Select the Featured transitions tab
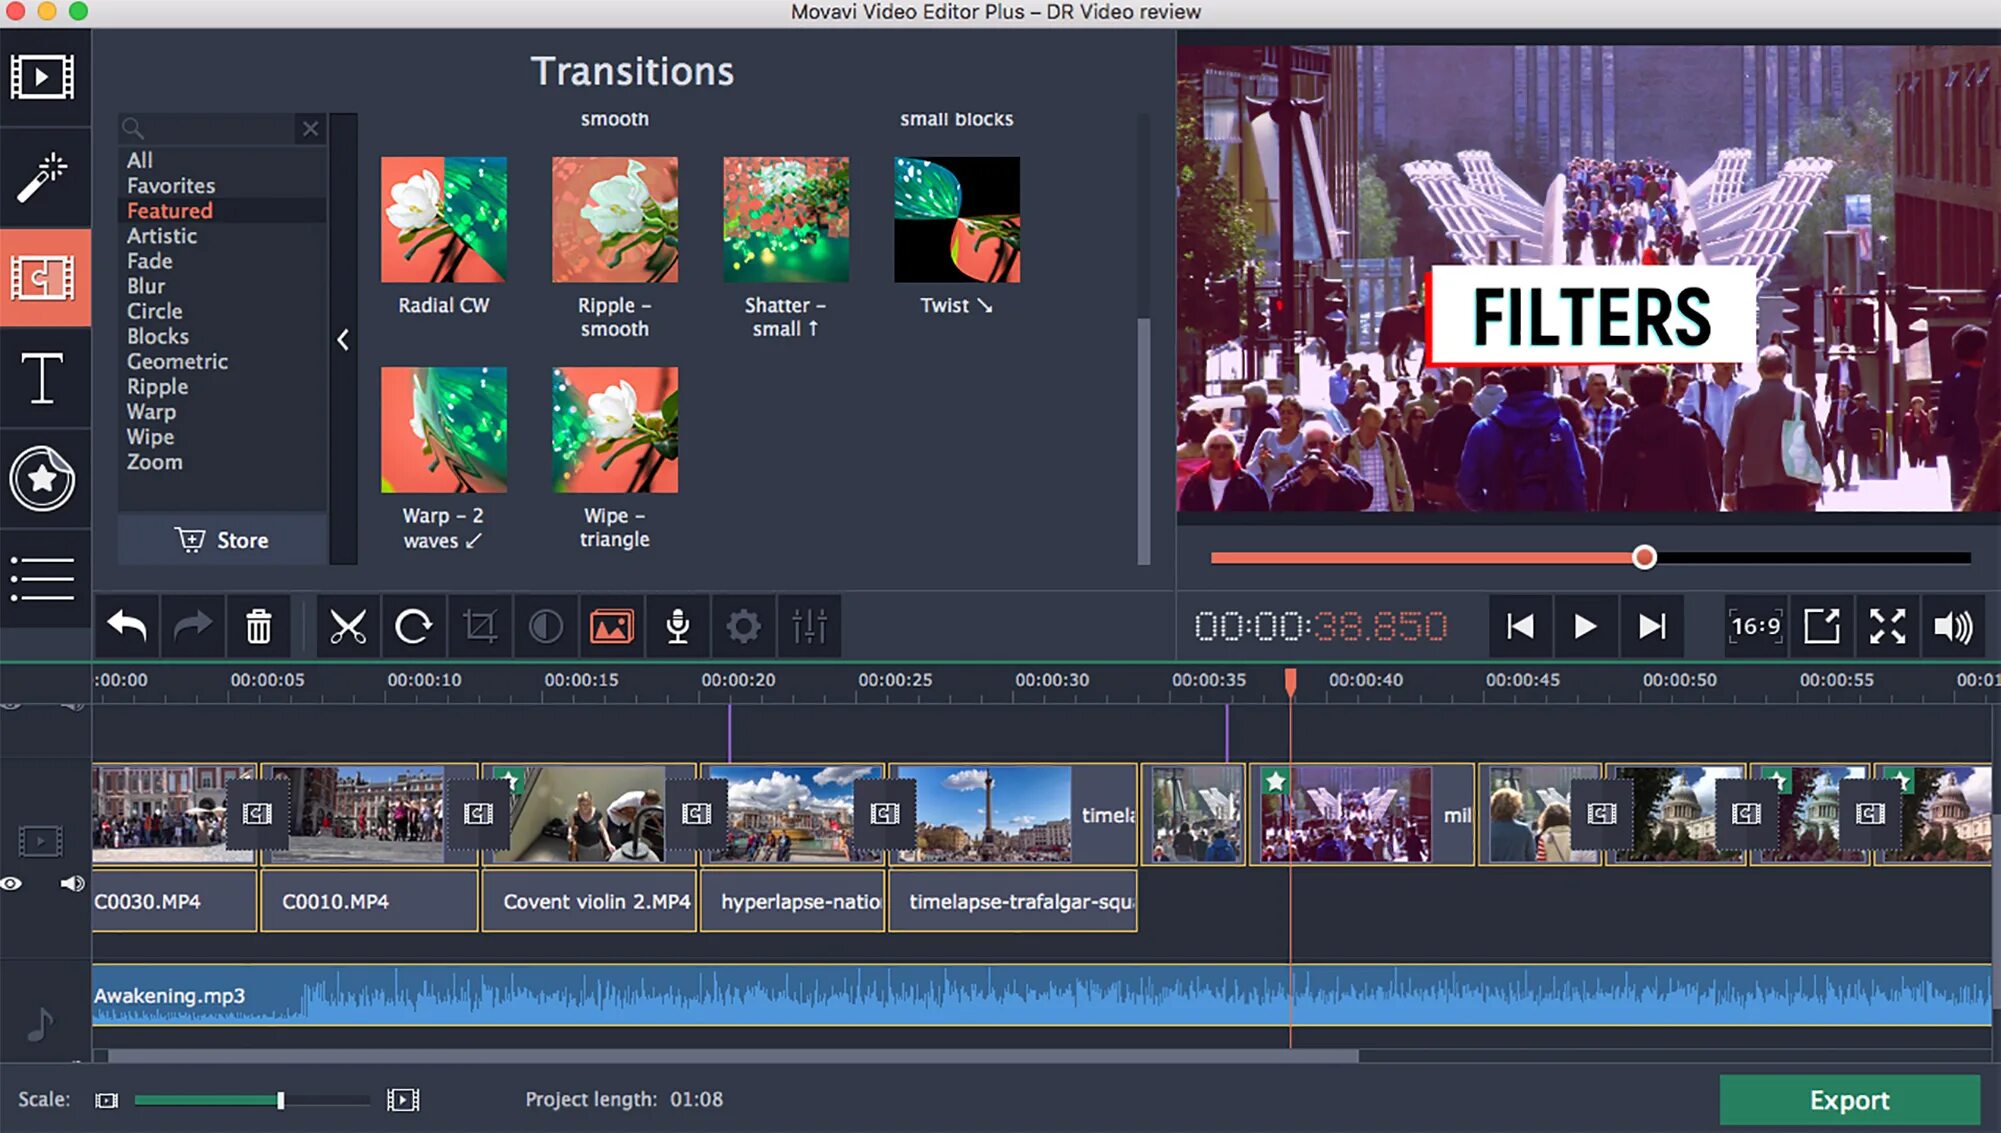2001x1133 pixels. click(168, 210)
